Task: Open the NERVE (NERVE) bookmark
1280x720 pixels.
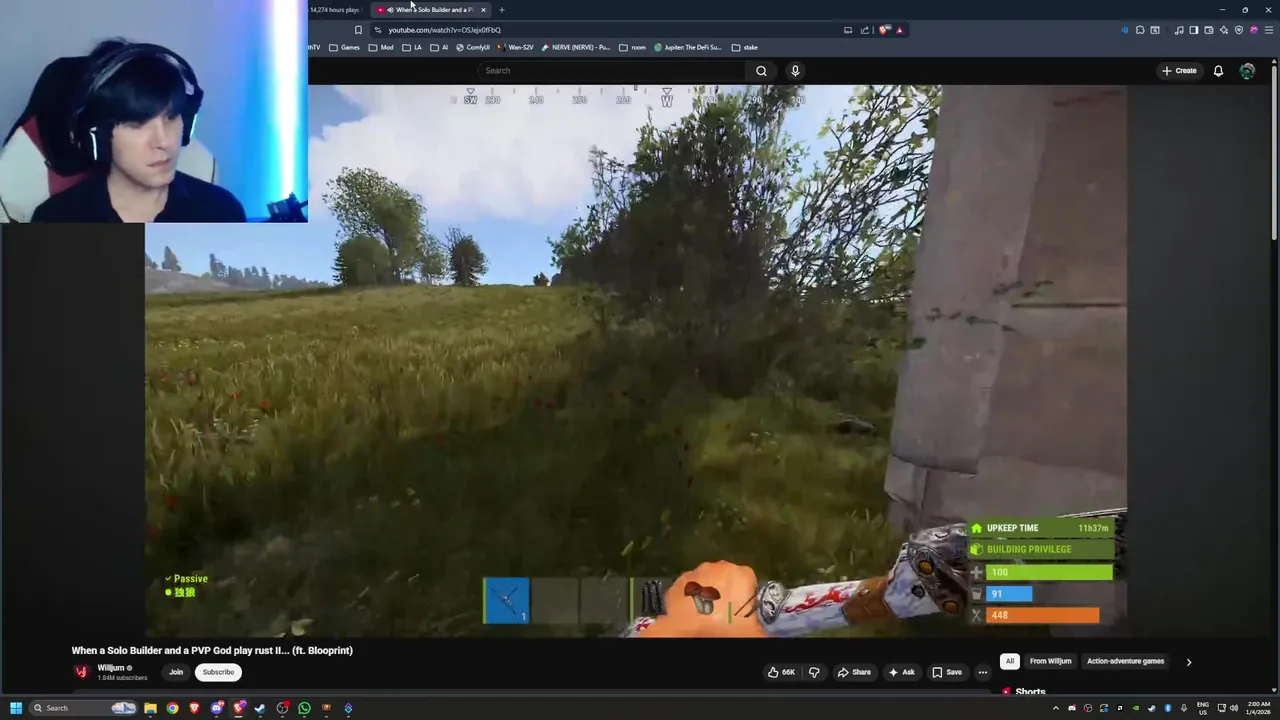Action: coord(575,47)
